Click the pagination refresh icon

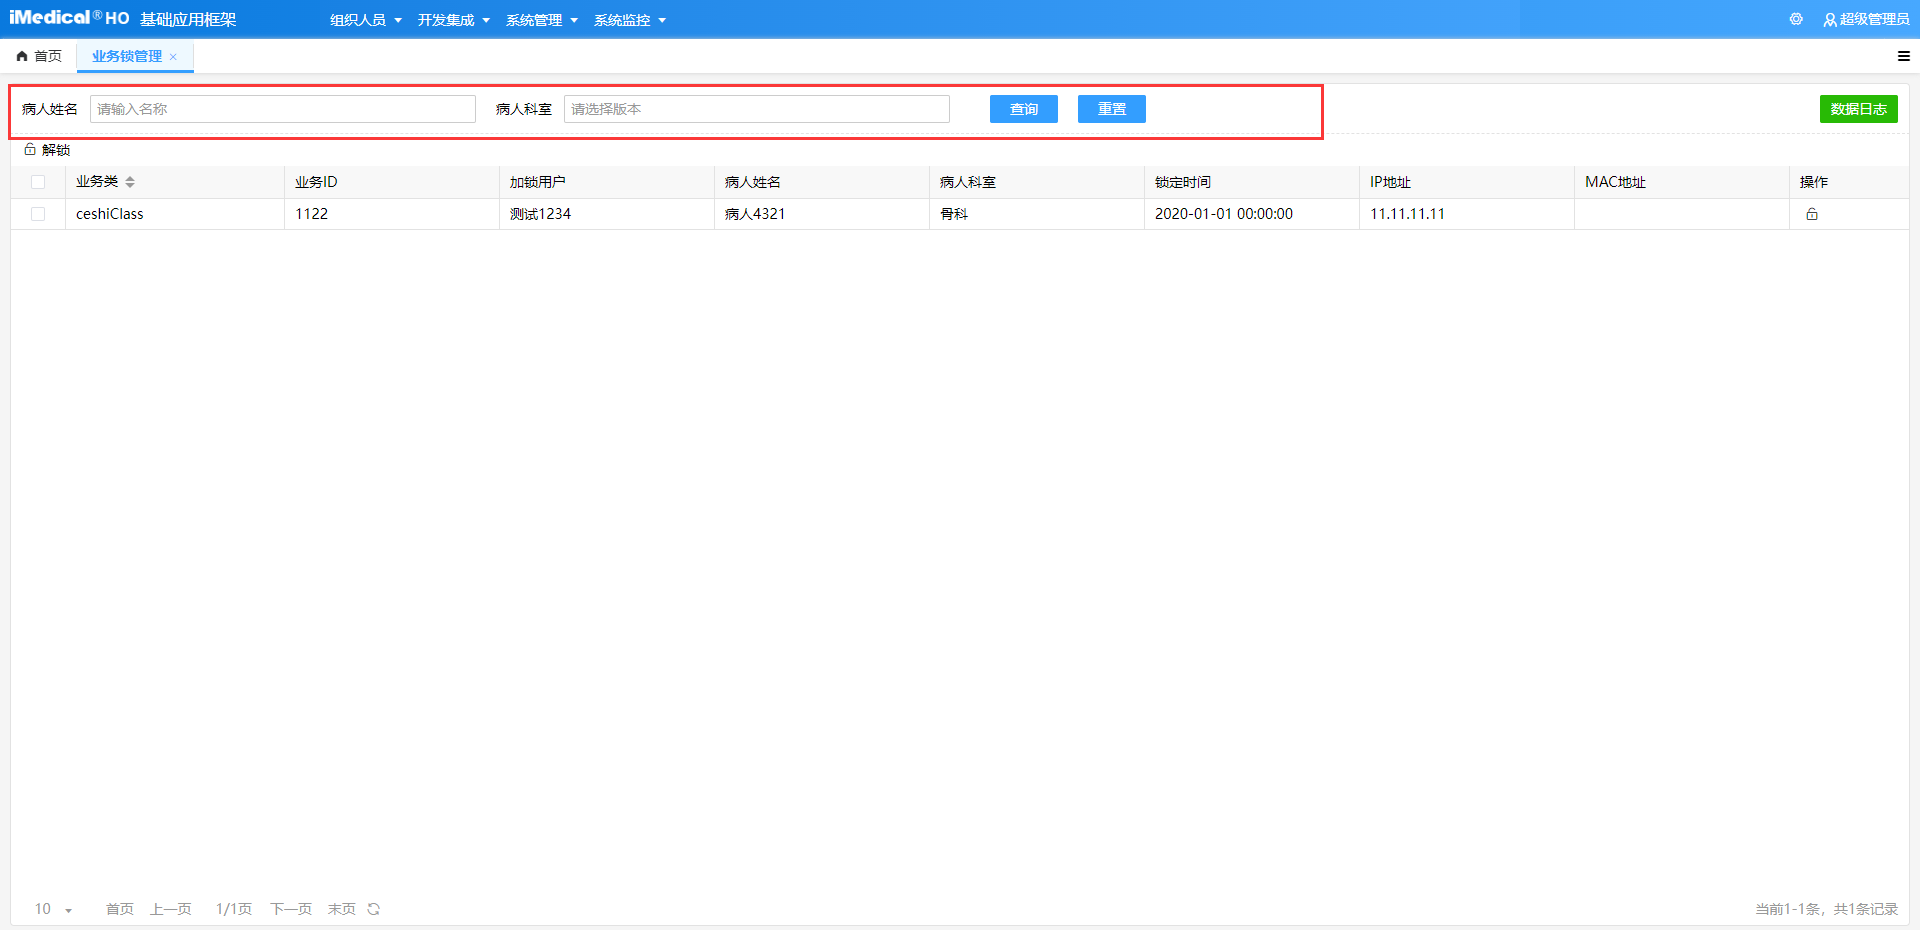click(374, 909)
